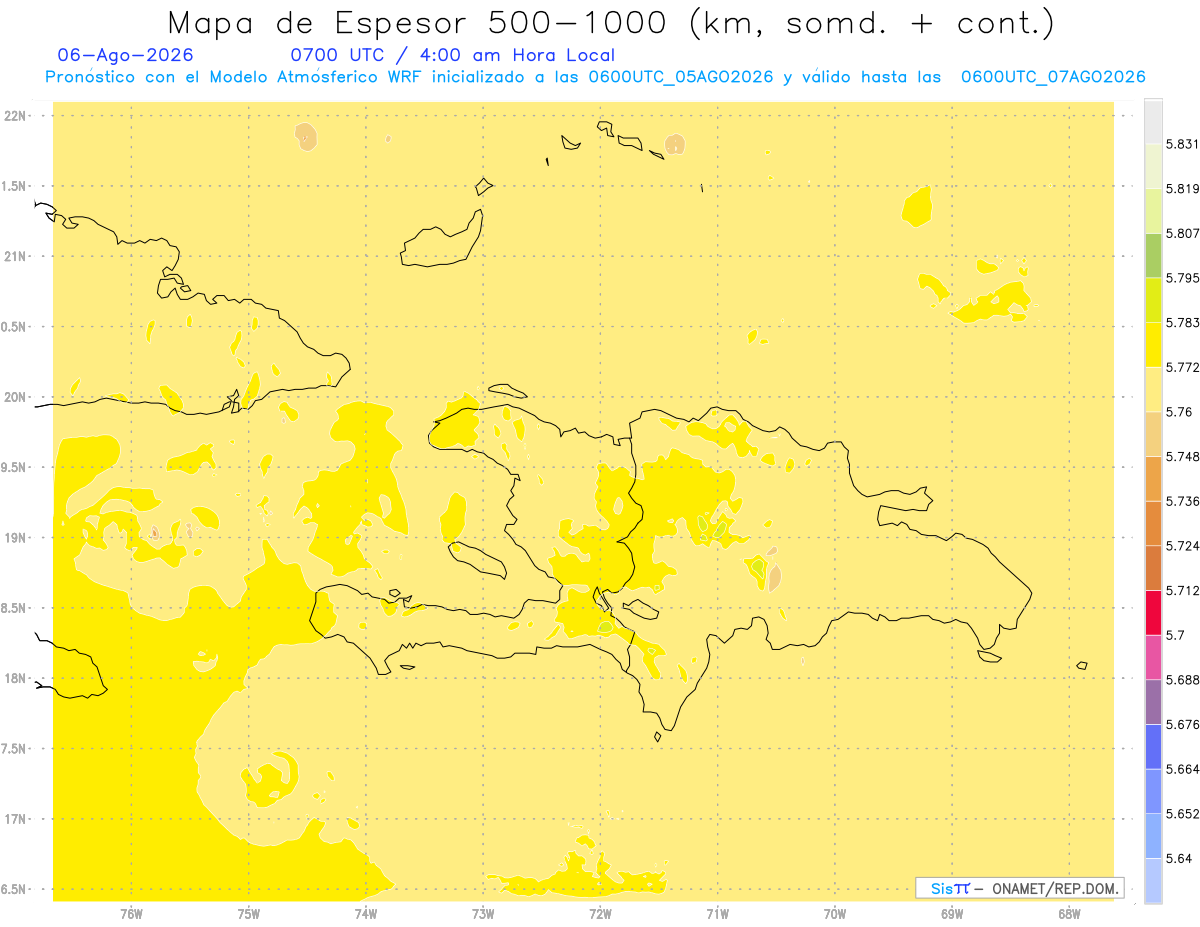Click the legend value 5.795
The width and height of the screenshot is (1200, 927).
click(1182, 278)
